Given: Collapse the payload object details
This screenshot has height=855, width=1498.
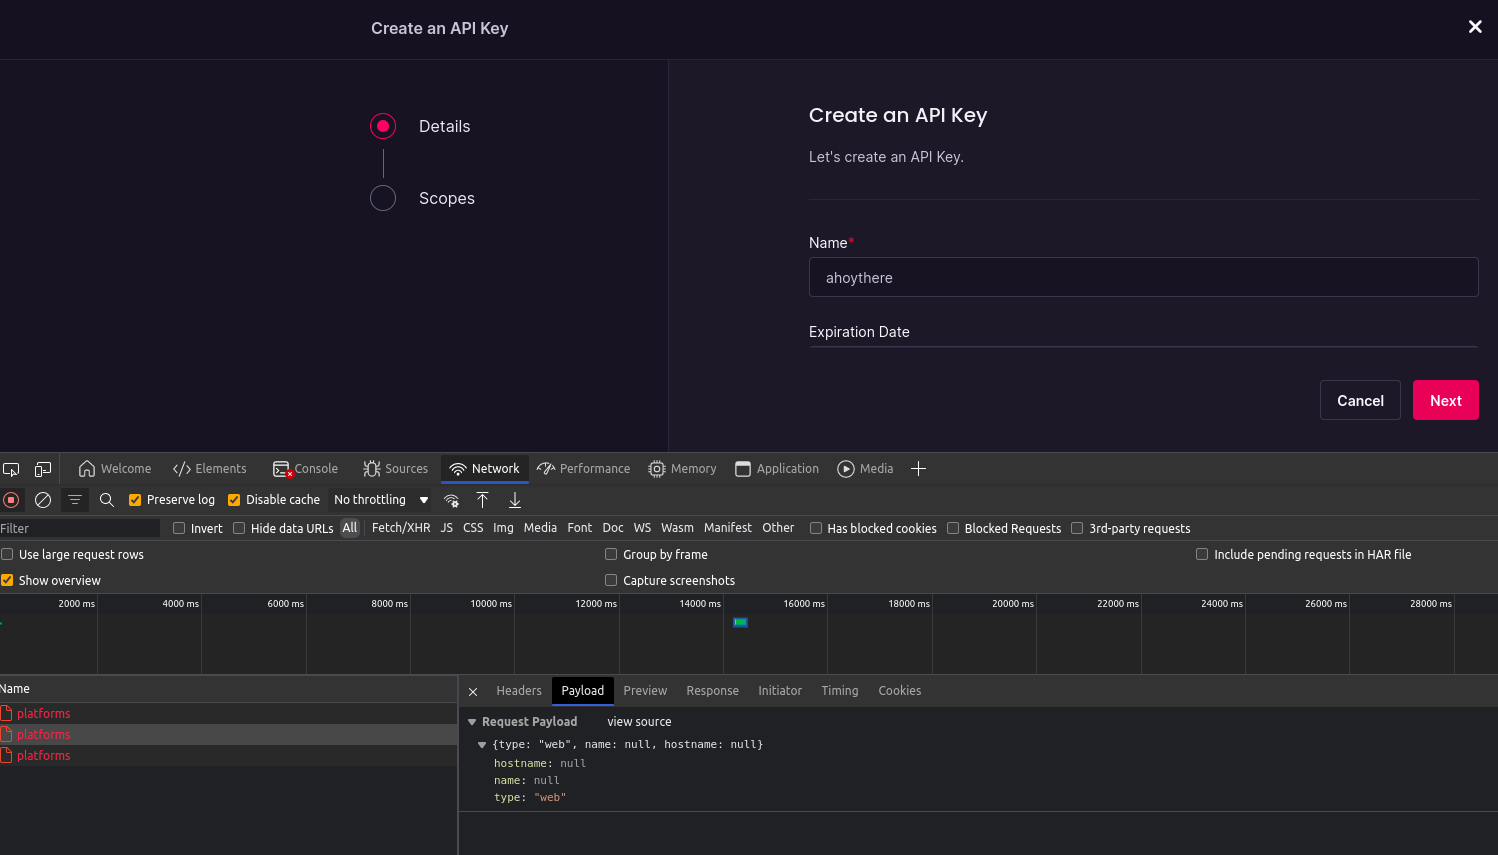Looking at the screenshot, I should tap(482, 744).
